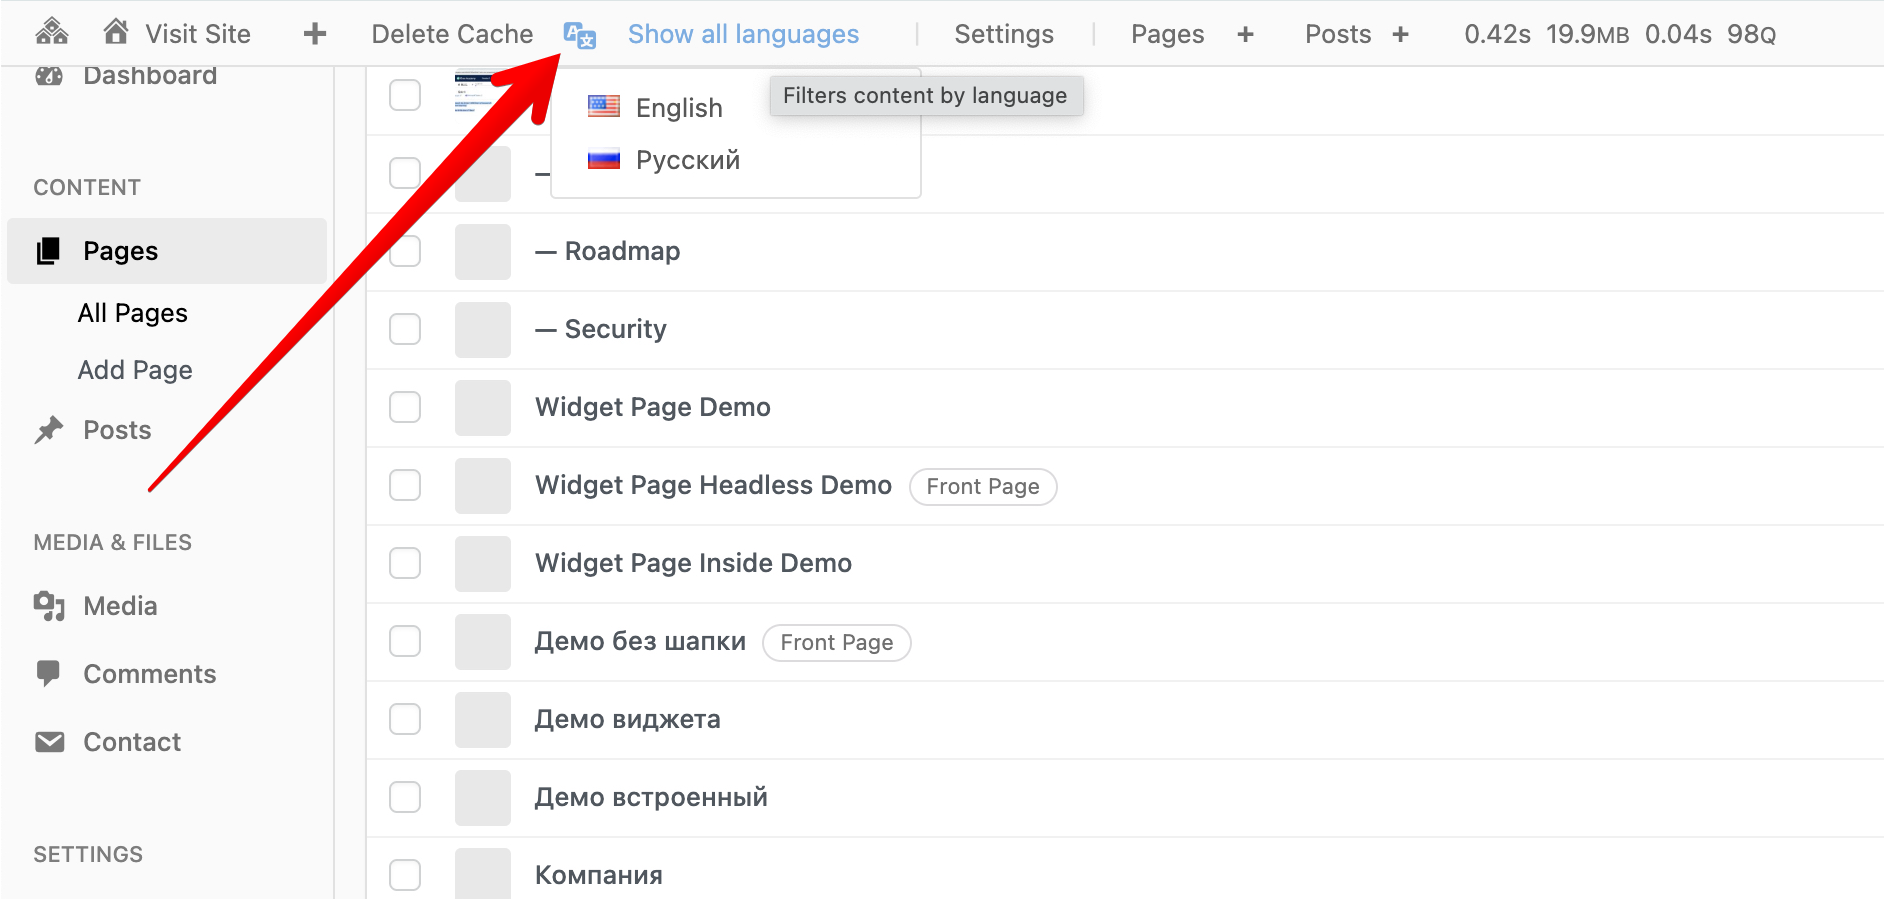This screenshot has height=899, width=1884.
Task: Open Media via its sidebar icon
Action: tap(49, 606)
